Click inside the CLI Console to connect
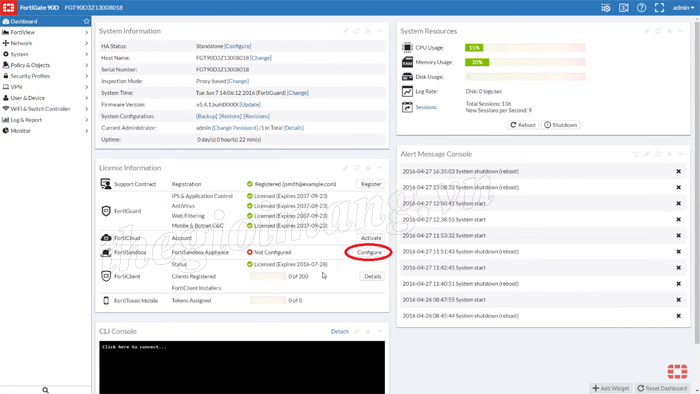The image size is (700, 394). [x=242, y=367]
